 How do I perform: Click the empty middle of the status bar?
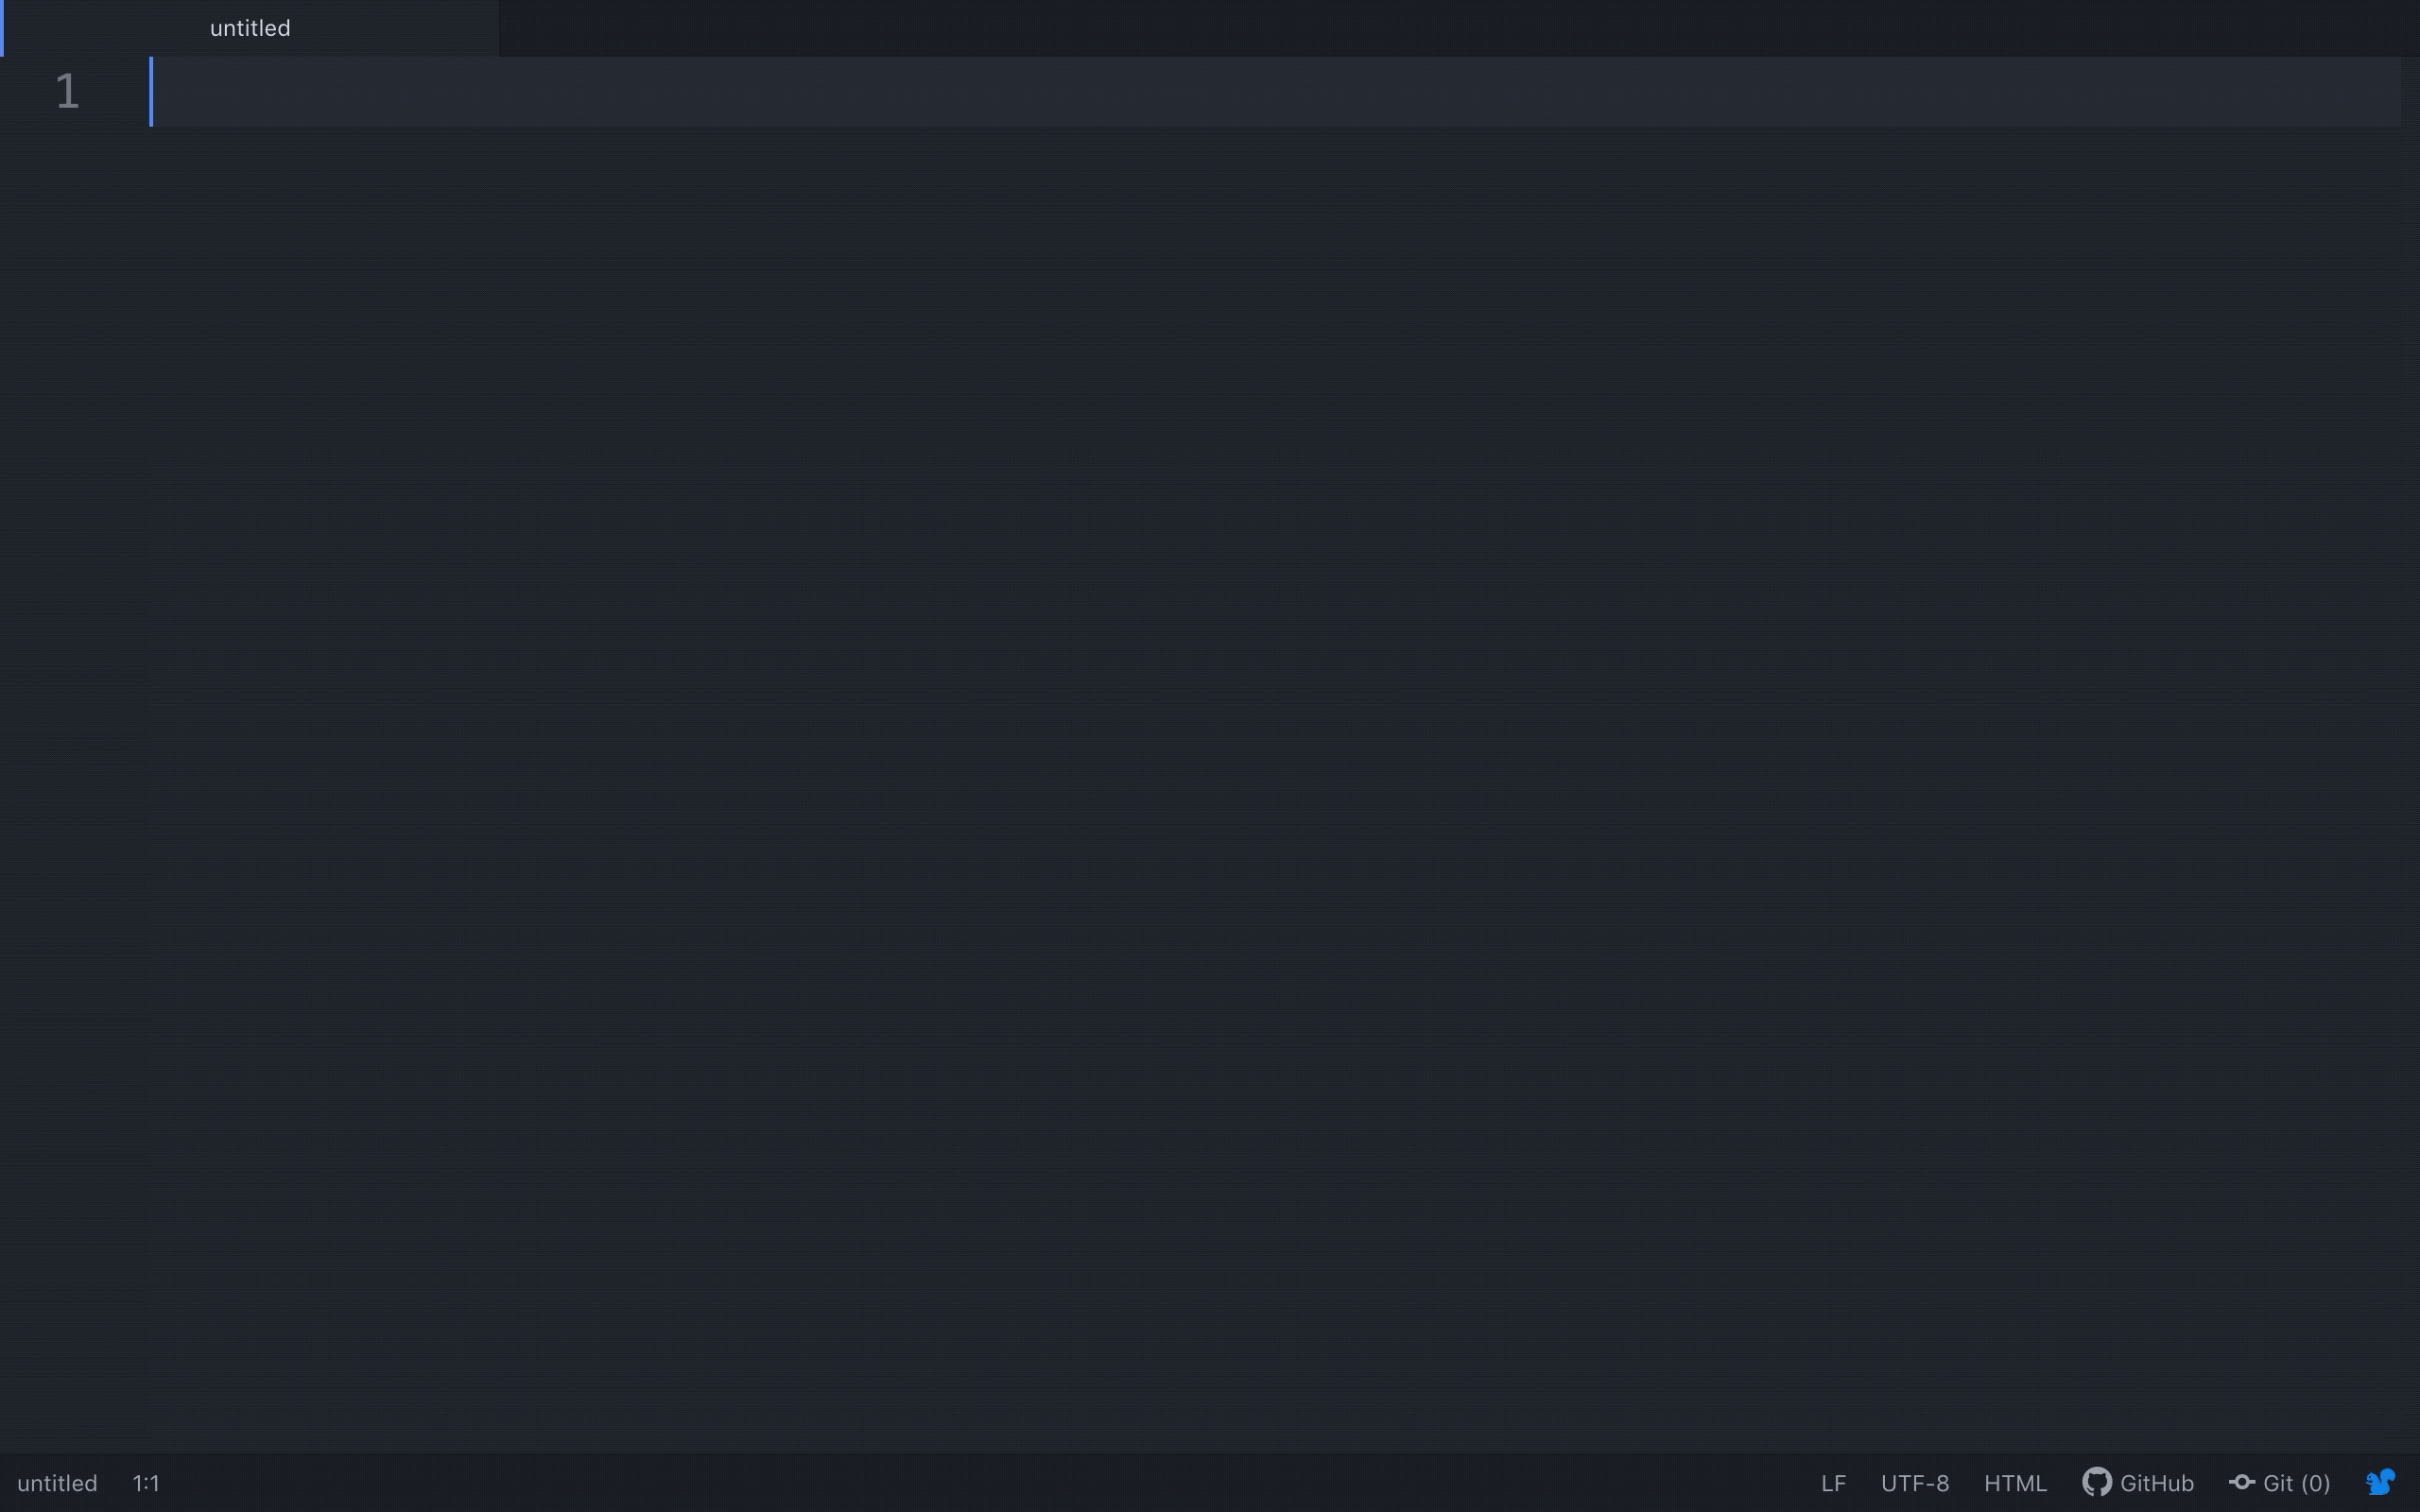point(990,1482)
